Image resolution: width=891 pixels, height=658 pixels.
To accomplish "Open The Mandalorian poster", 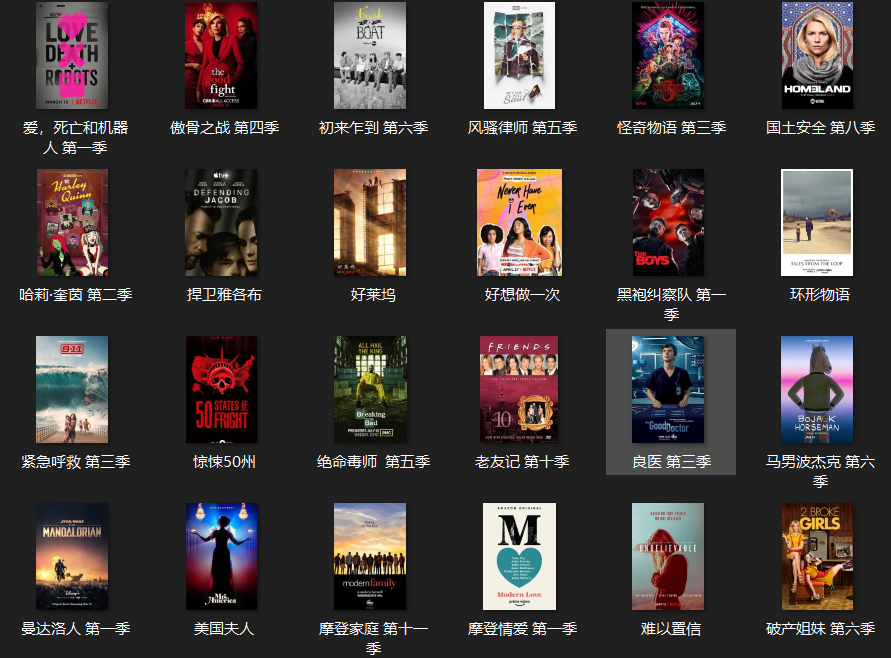I will 72,556.
